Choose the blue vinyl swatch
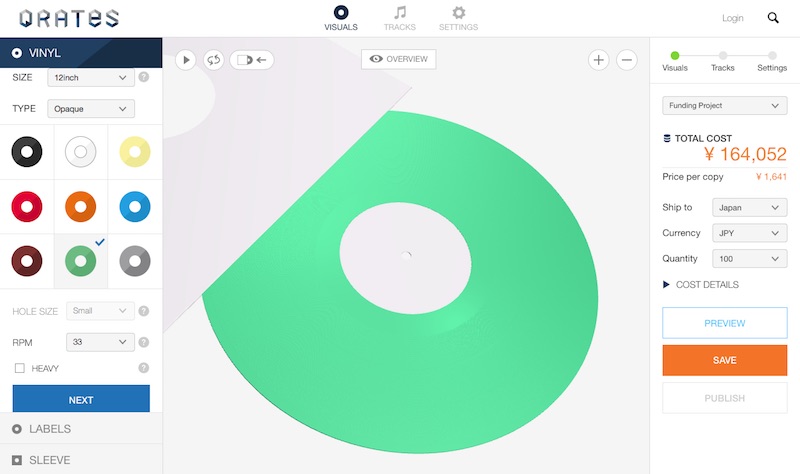Image resolution: width=800 pixels, height=474 pixels. (x=135, y=207)
